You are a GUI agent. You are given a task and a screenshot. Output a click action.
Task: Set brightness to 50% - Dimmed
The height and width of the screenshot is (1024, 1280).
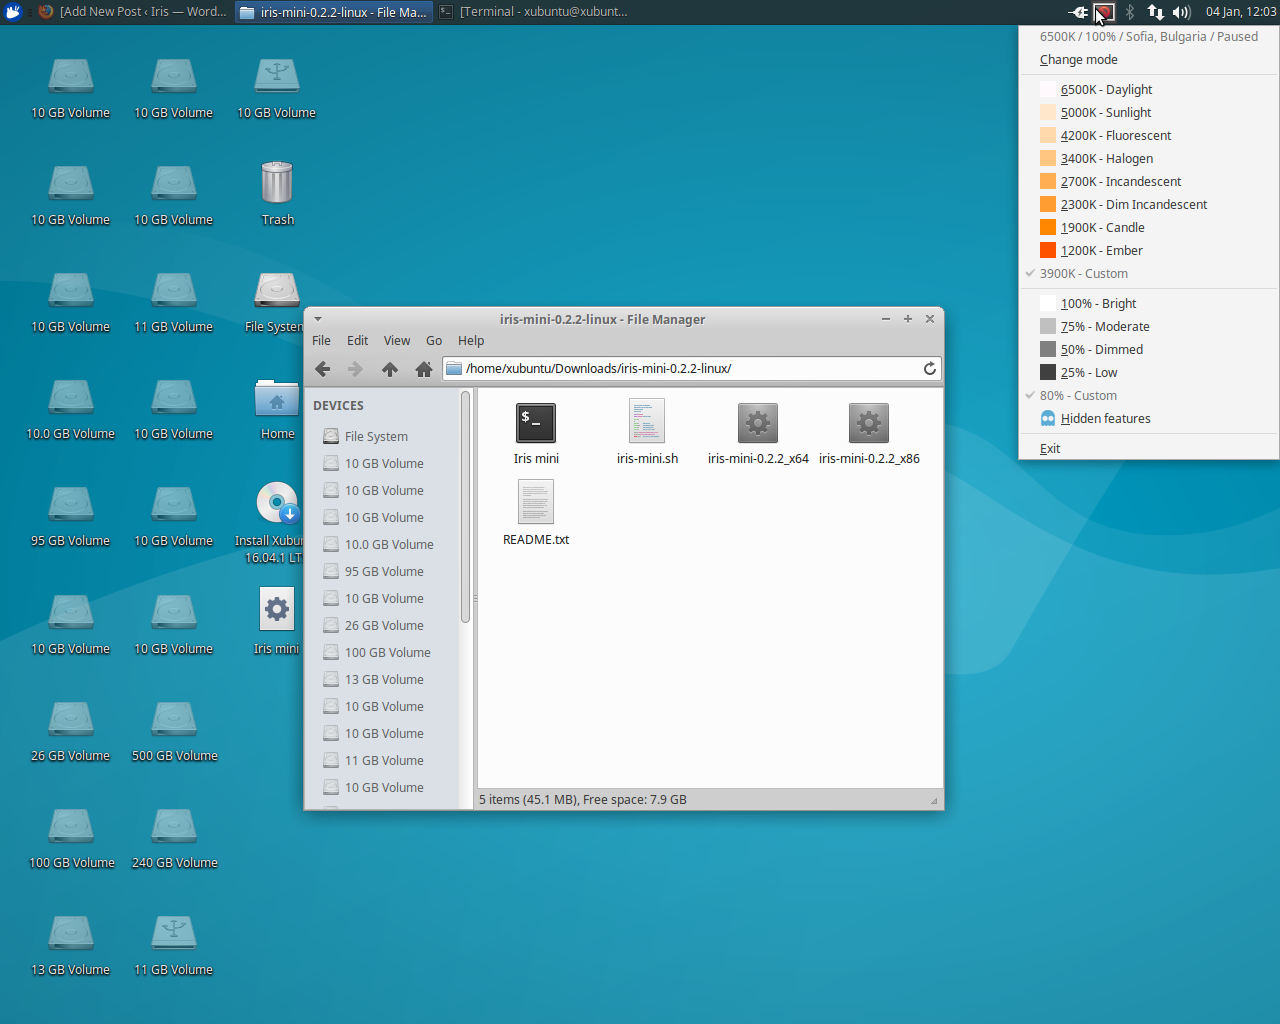click(1149, 349)
